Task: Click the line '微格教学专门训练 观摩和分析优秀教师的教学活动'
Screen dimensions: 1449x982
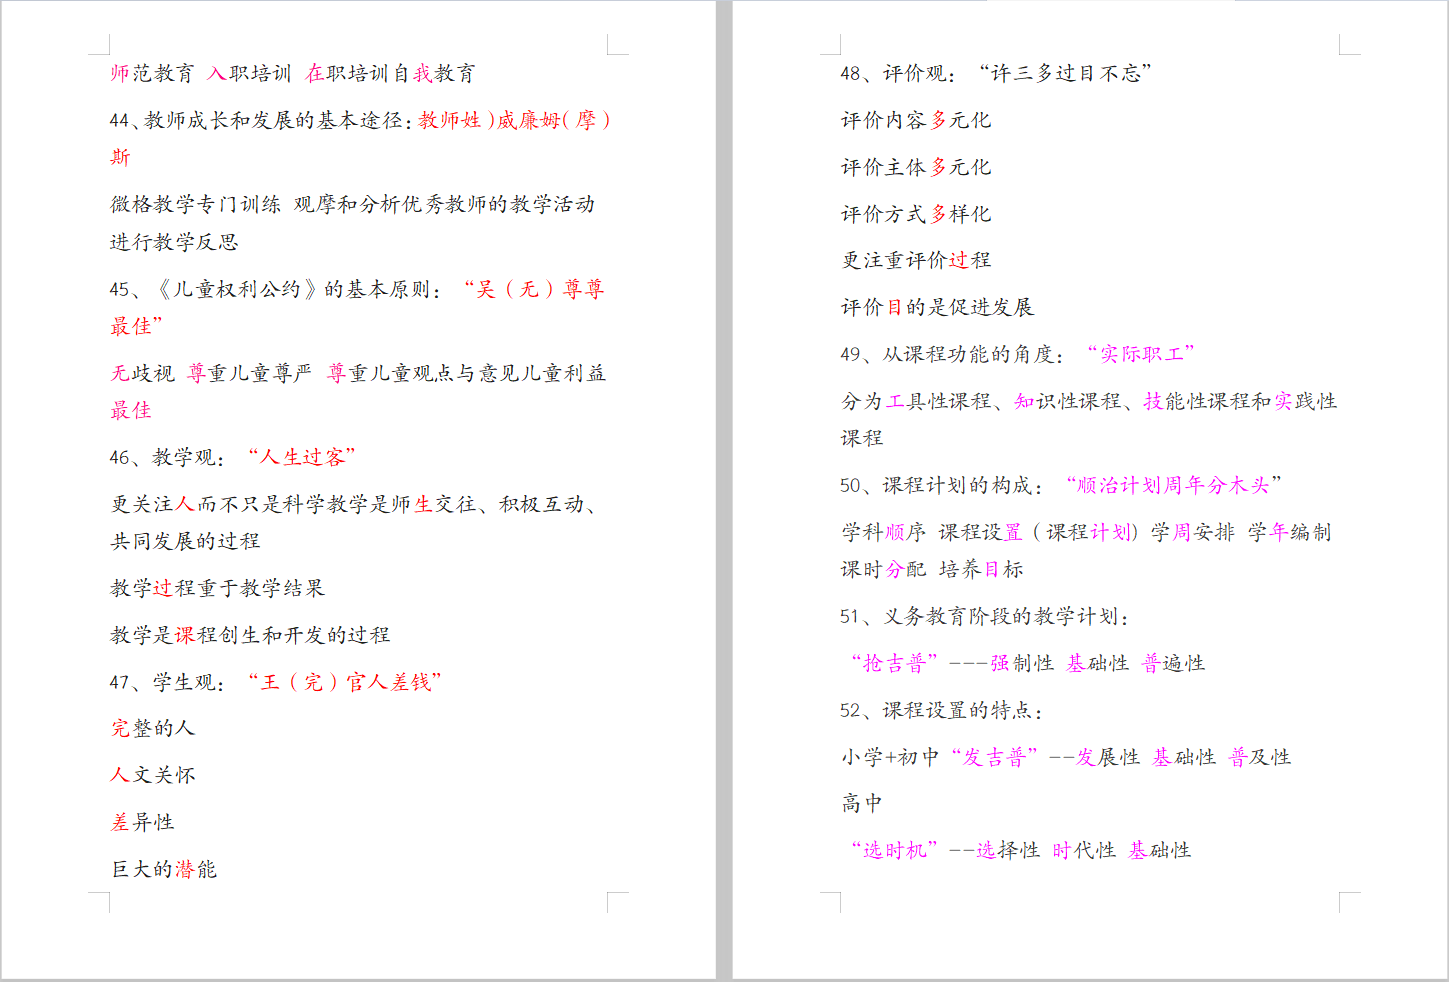Action: (x=353, y=204)
